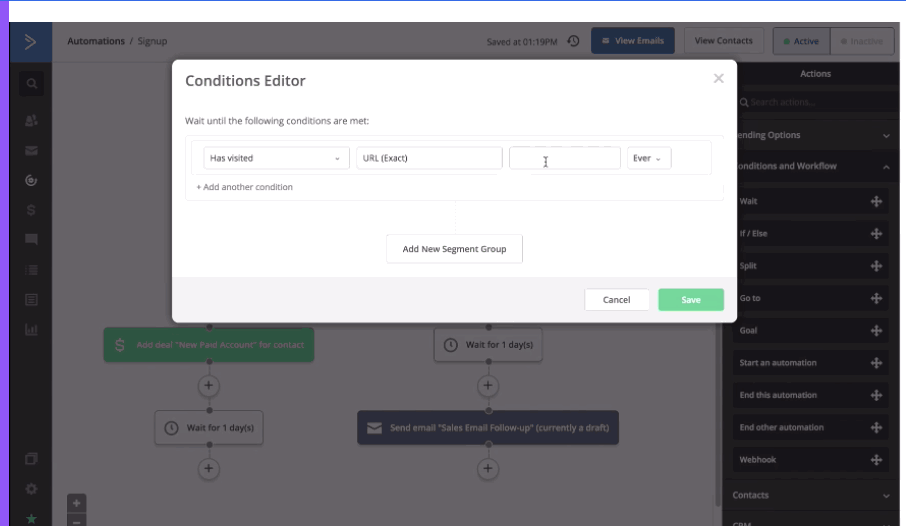
Task: Click the move handle for Go to action
Action: coord(876,298)
